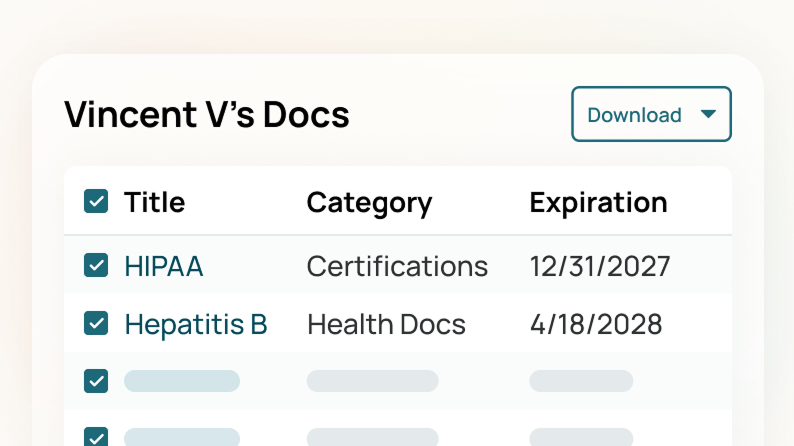Click the Vincent V's Docs heading
794x446 pixels.
coord(207,115)
